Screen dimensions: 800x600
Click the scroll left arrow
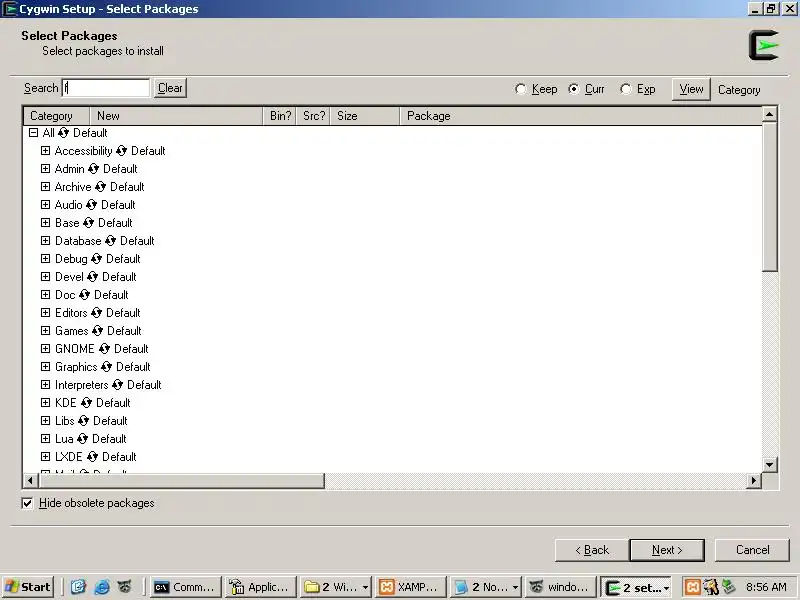coord(31,481)
